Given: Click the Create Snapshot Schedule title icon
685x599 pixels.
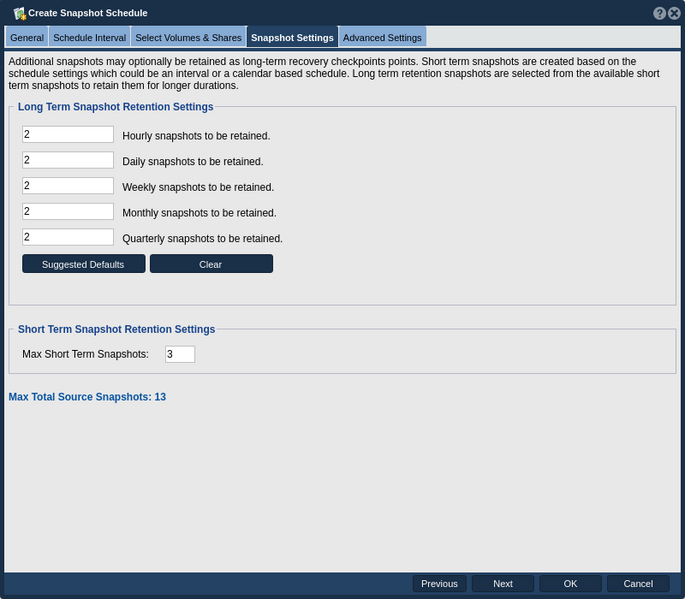Looking at the screenshot, I should pyautogui.click(x=20, y=14).
